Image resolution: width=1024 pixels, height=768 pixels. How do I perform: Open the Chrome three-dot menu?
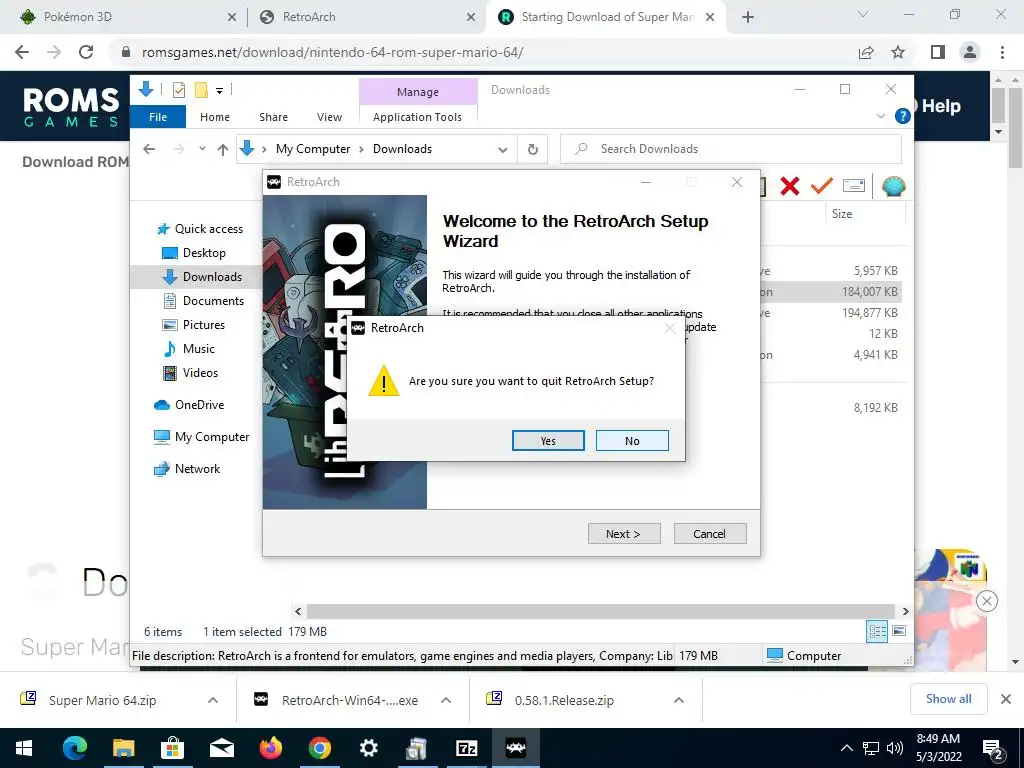coord(1002,52)
